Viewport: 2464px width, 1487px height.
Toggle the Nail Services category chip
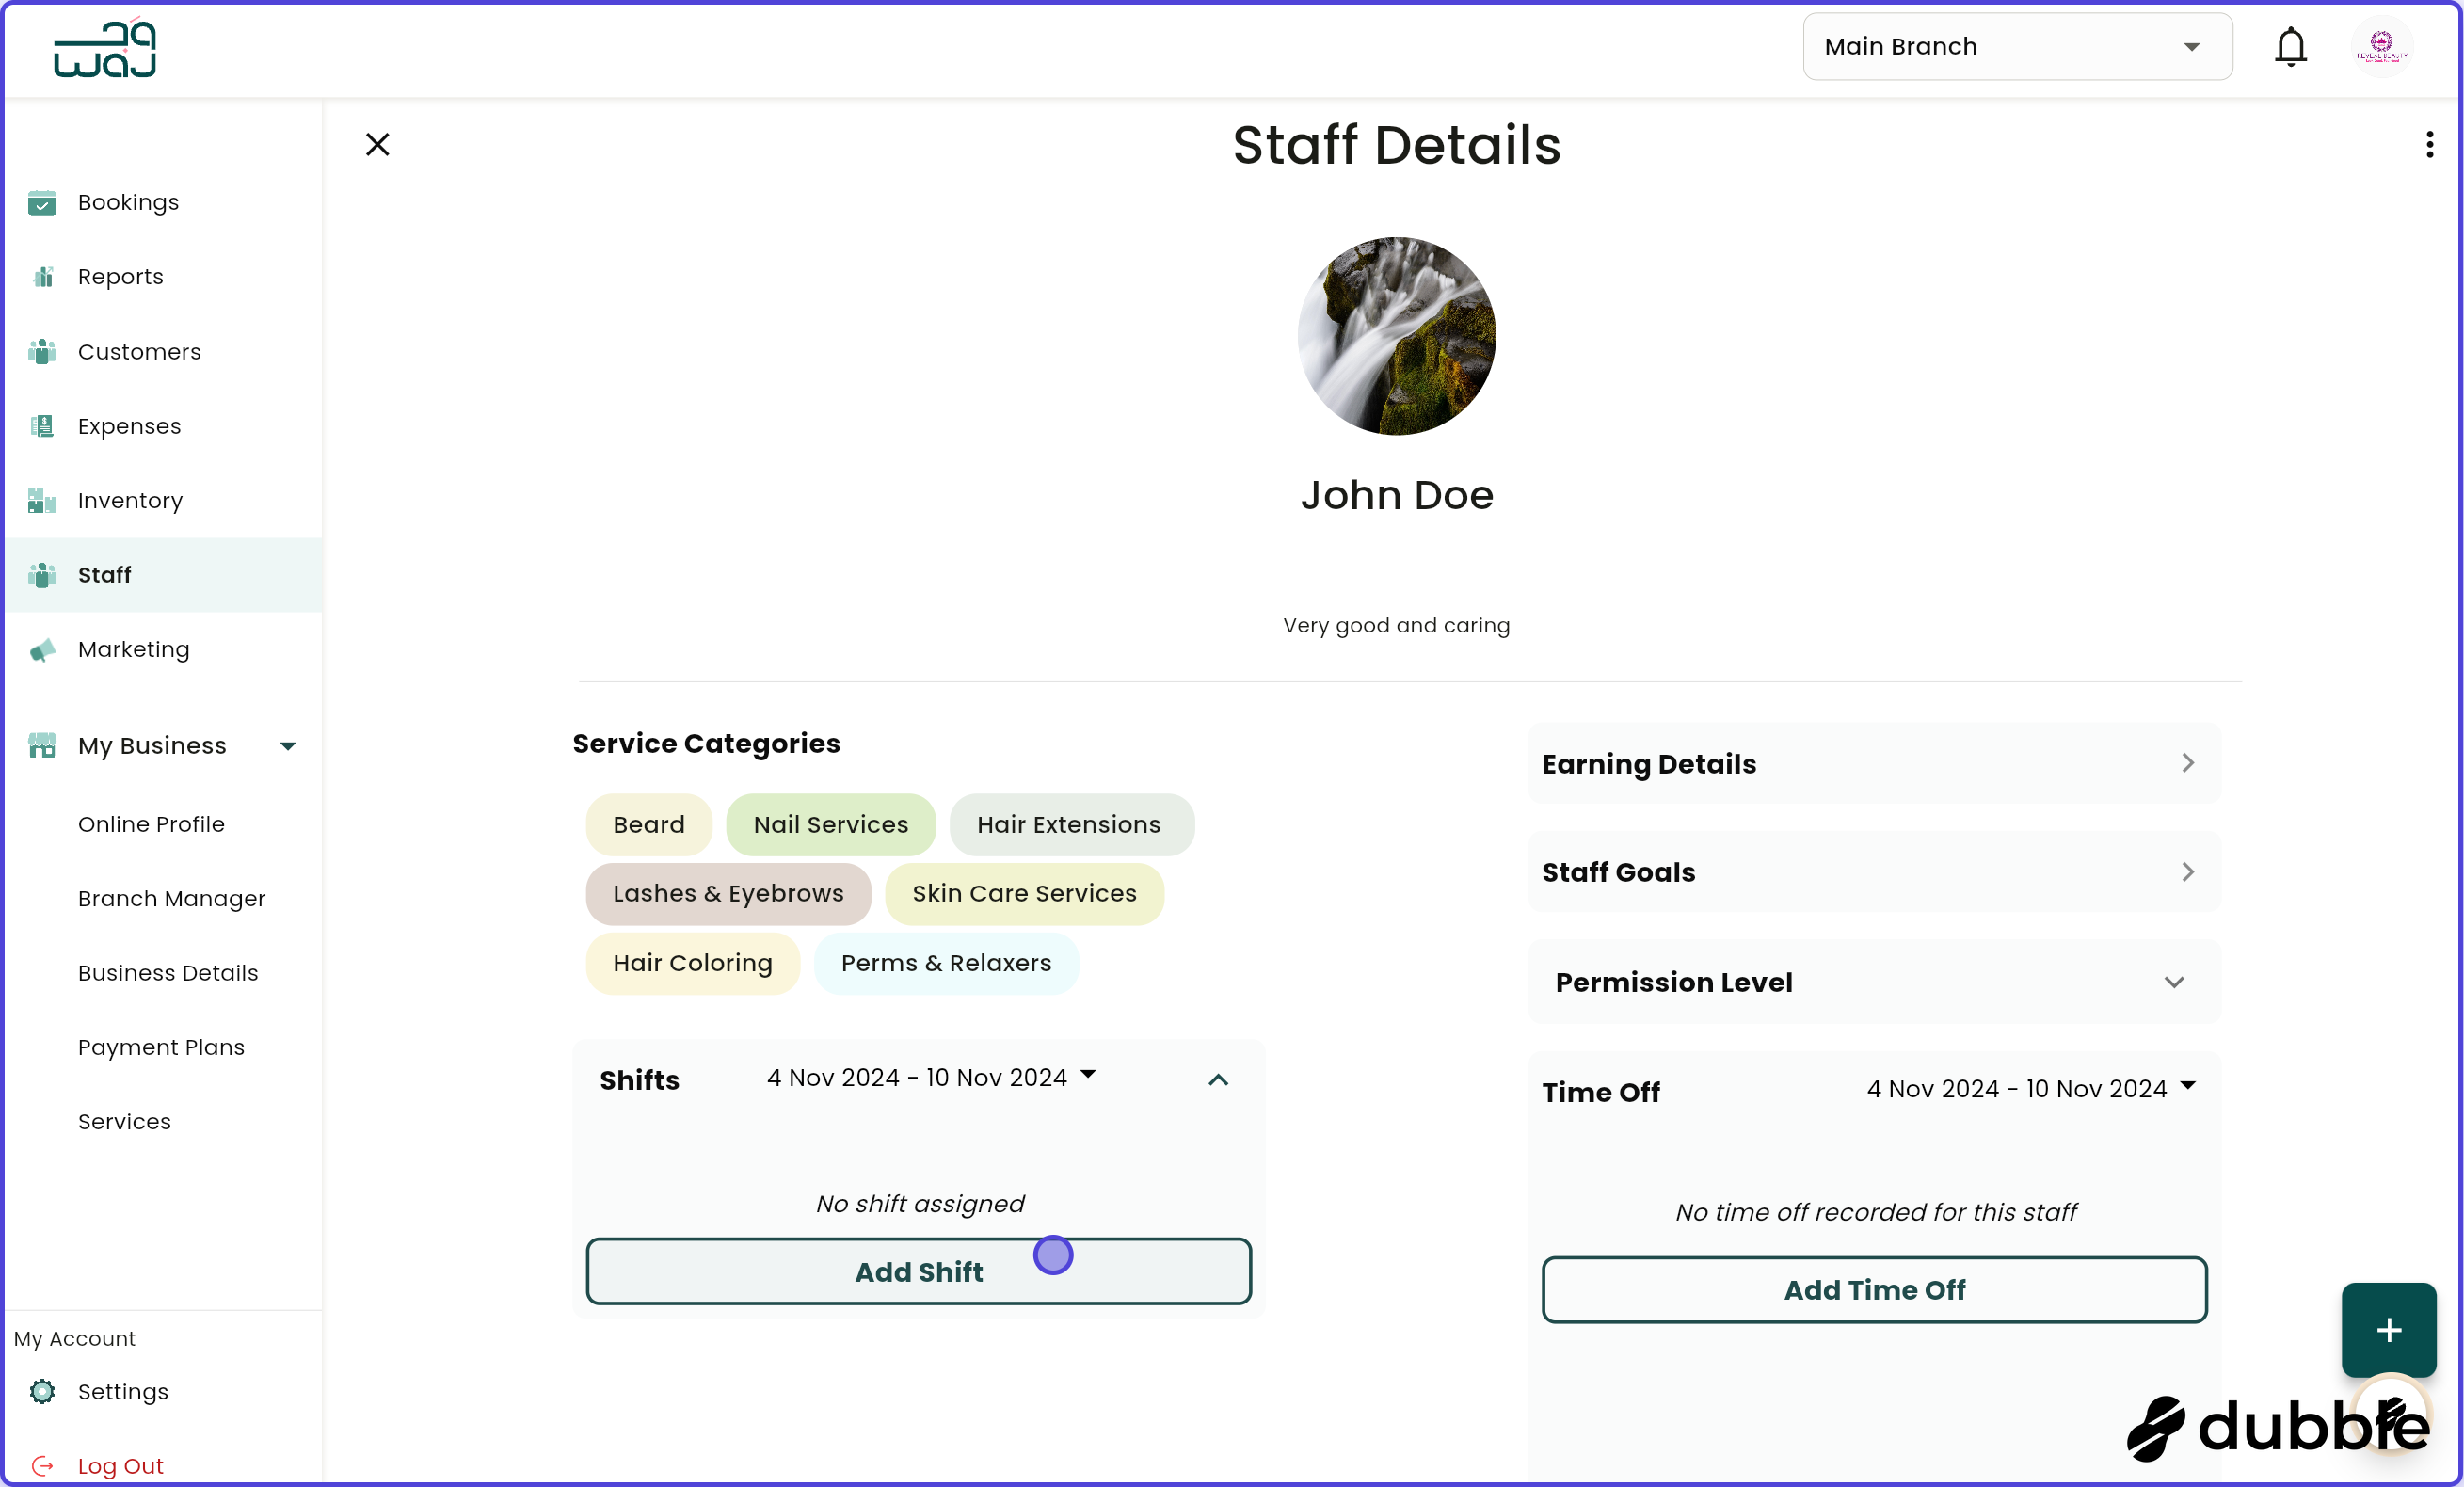pos(831,824)
